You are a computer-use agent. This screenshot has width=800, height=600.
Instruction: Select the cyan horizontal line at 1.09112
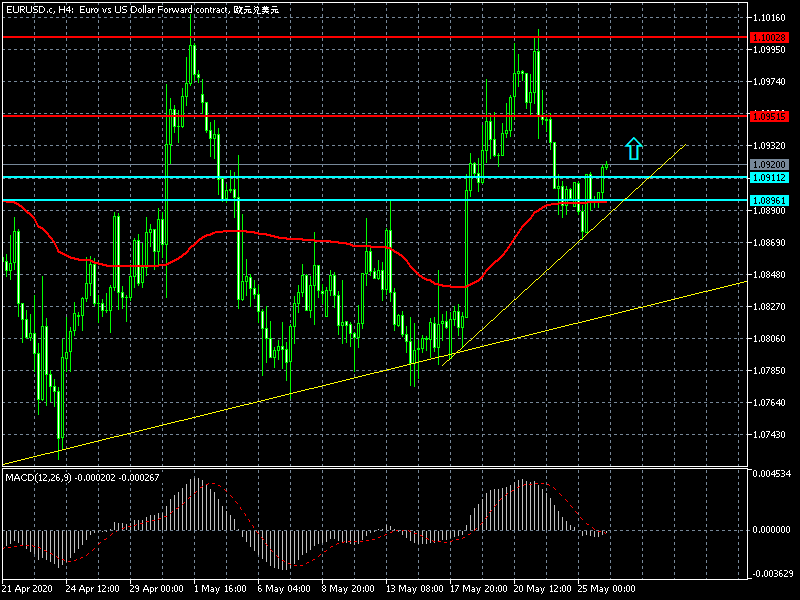(375, 178)
